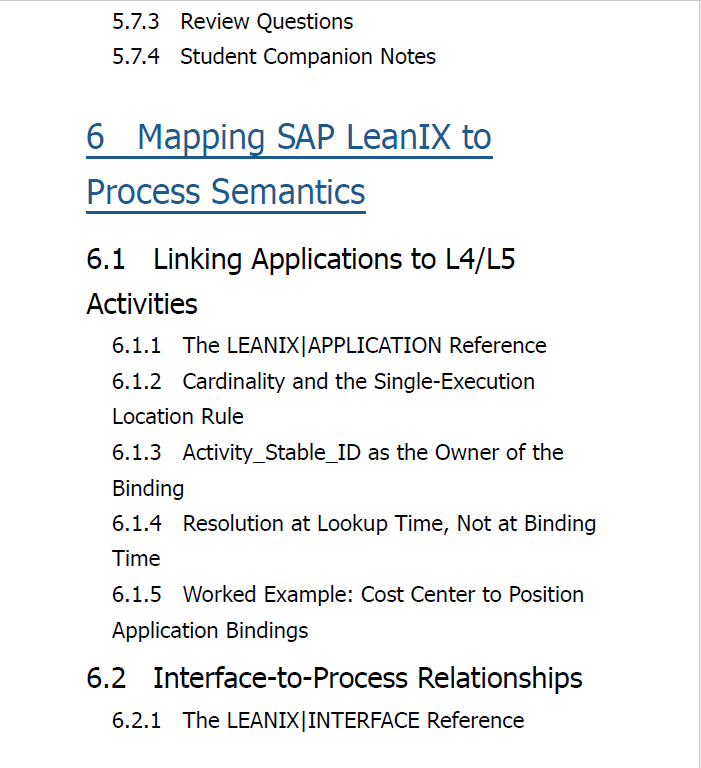Jump to 6.1 Linking Applications to L4/L5
Screen dimensions: 701x768
301,259
